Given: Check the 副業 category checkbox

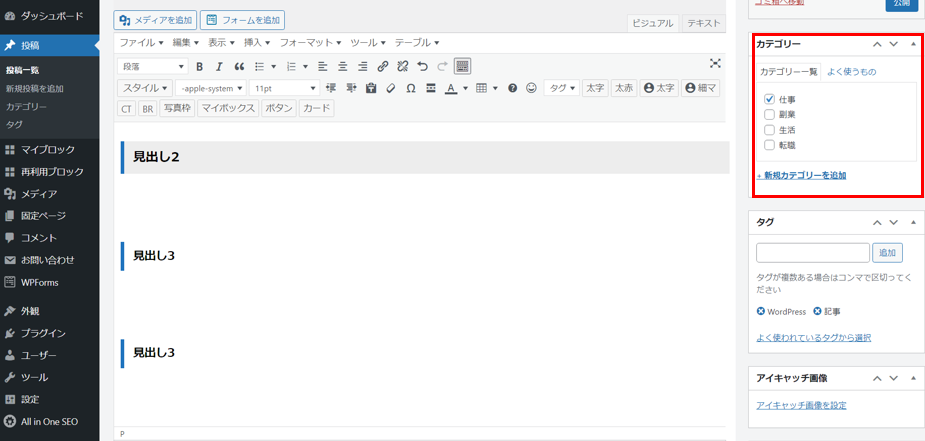Looking at the screenshot, I should tap(769, 115).
